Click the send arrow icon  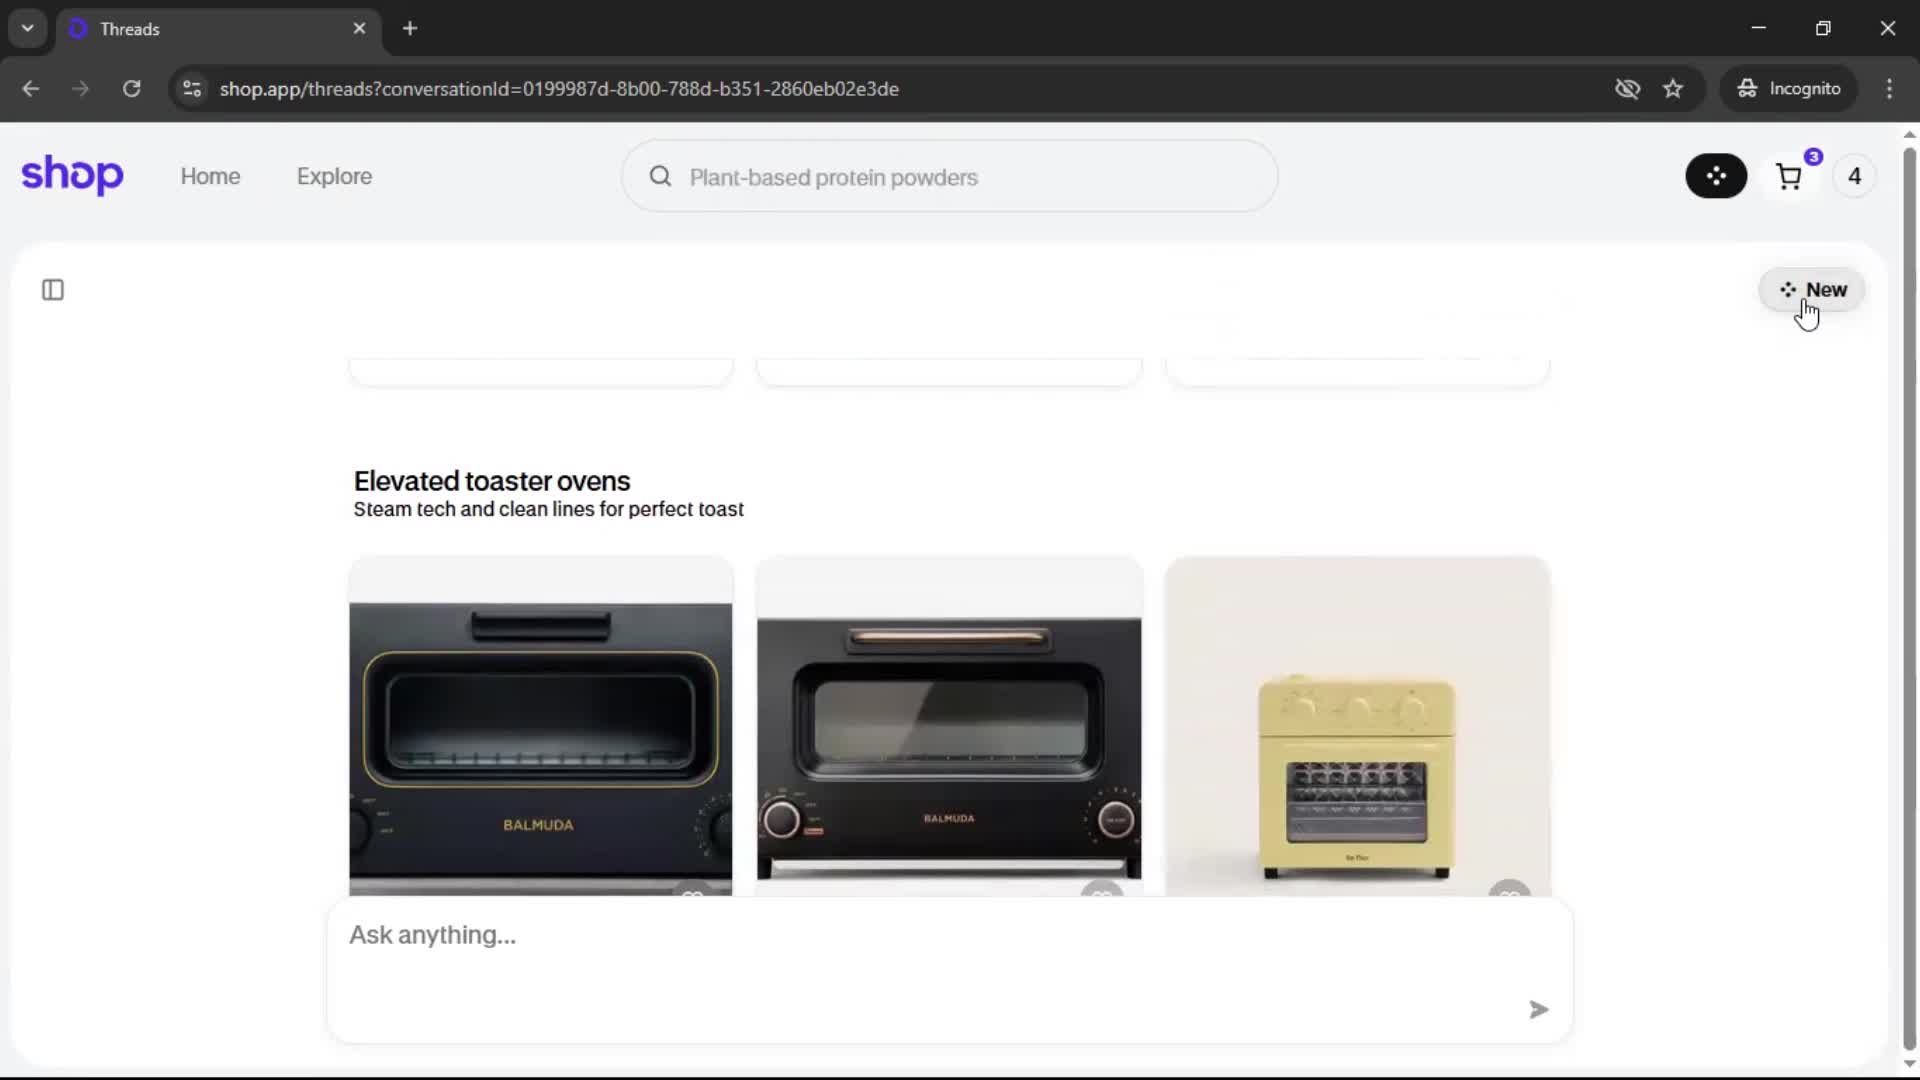(1538, 1010)
